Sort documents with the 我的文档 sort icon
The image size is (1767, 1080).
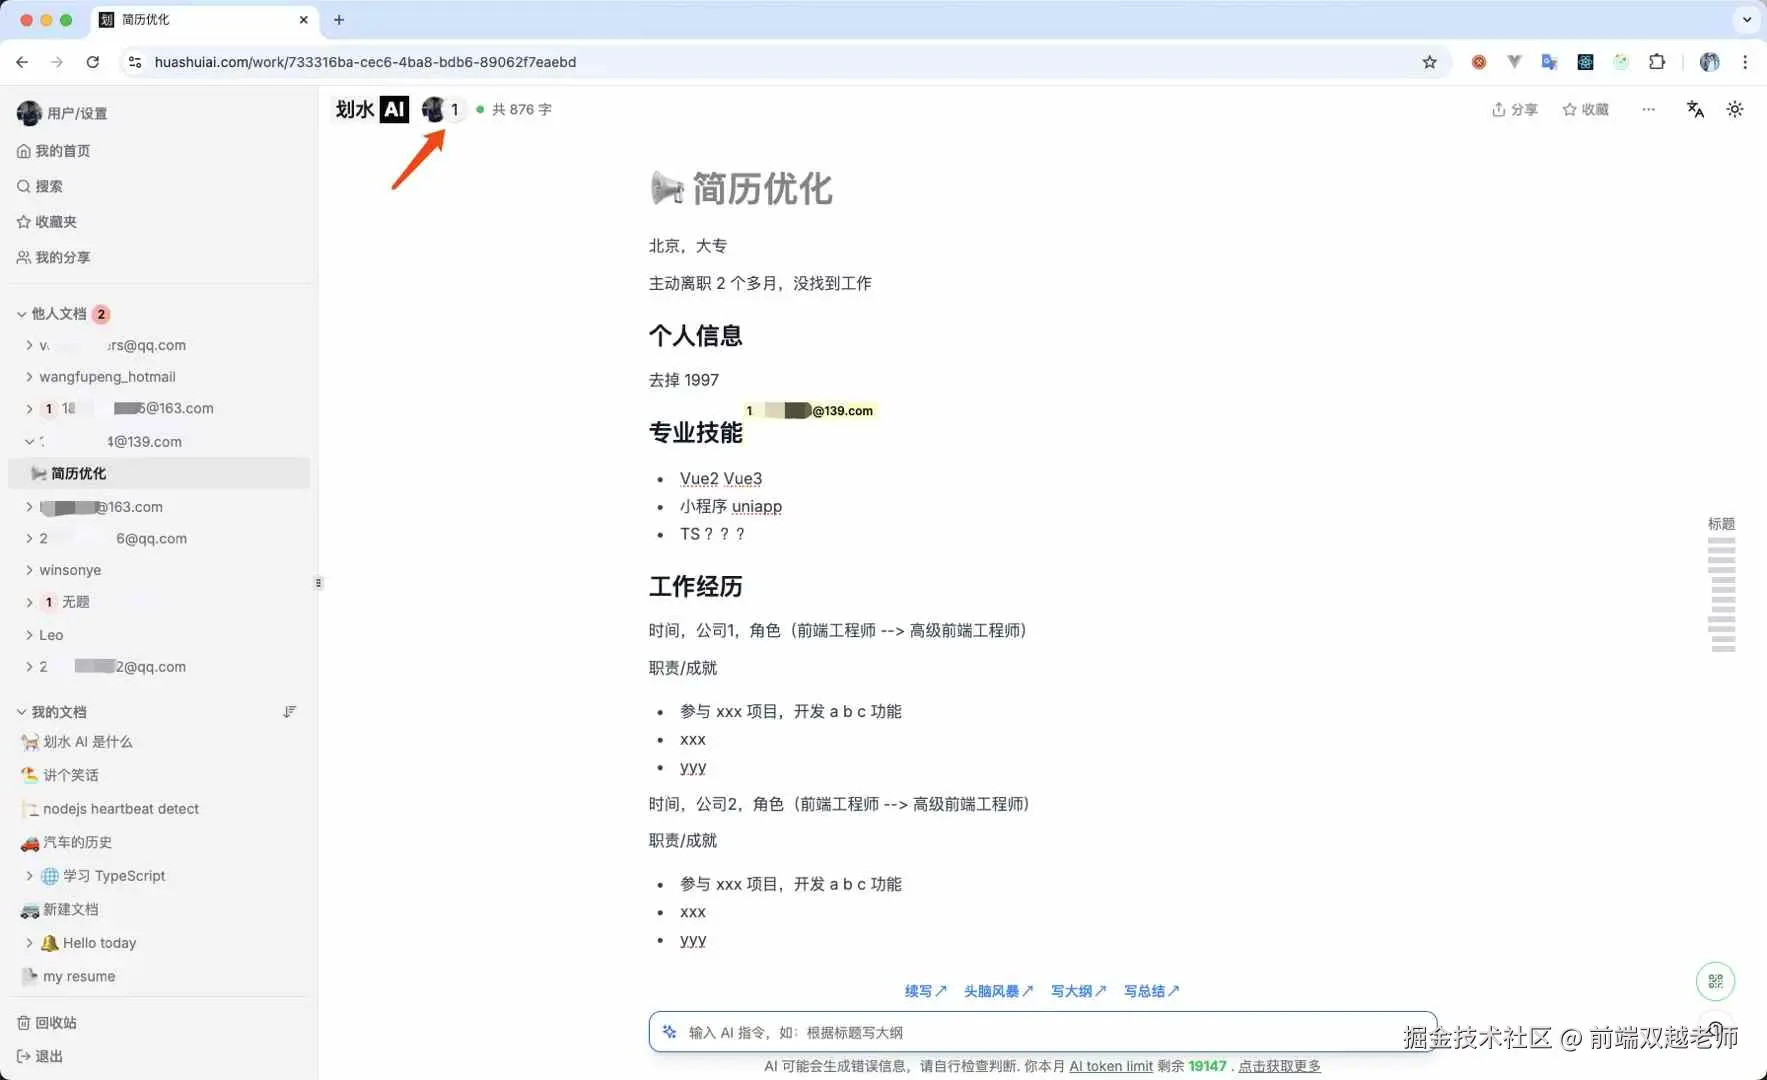tap(290, 711)
